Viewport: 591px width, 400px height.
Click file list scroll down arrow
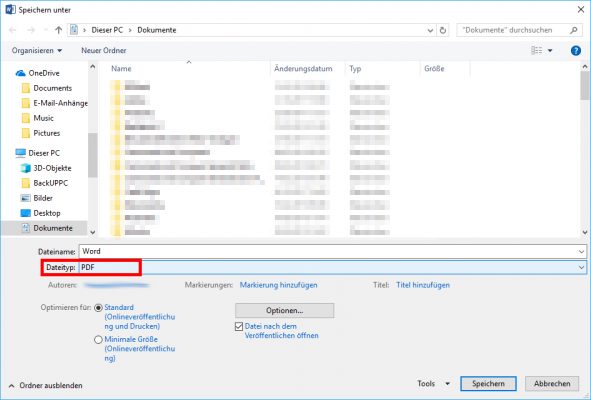(x=585, y=232)
